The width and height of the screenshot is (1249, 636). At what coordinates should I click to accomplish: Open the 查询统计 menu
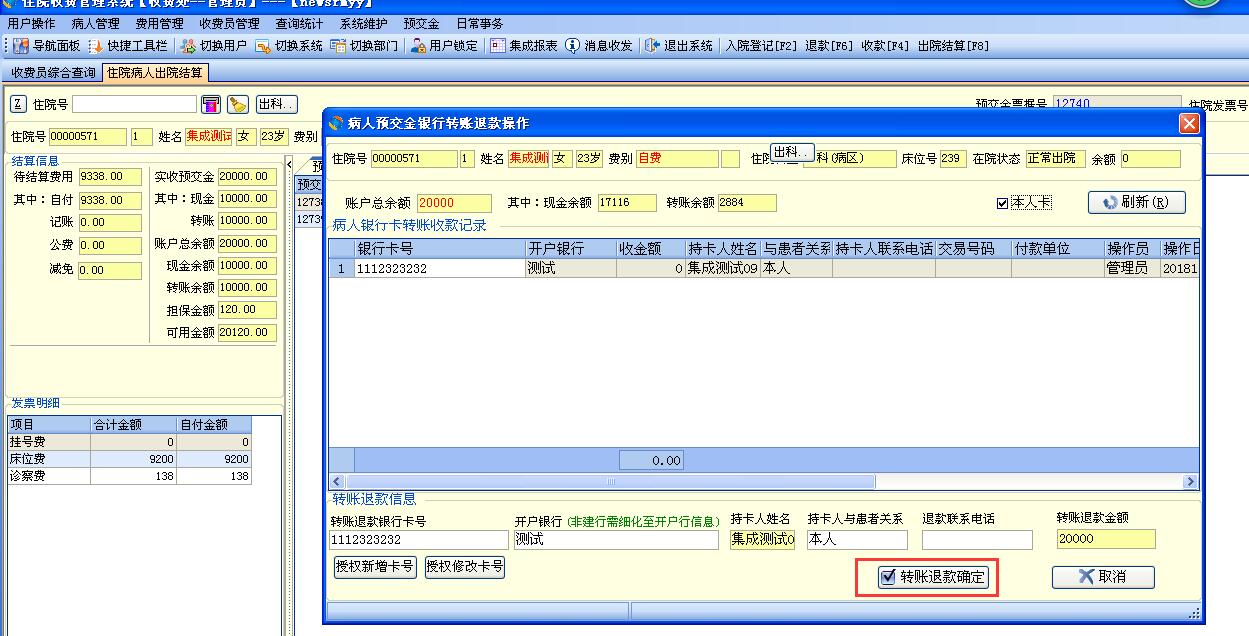tap(299, 23)
